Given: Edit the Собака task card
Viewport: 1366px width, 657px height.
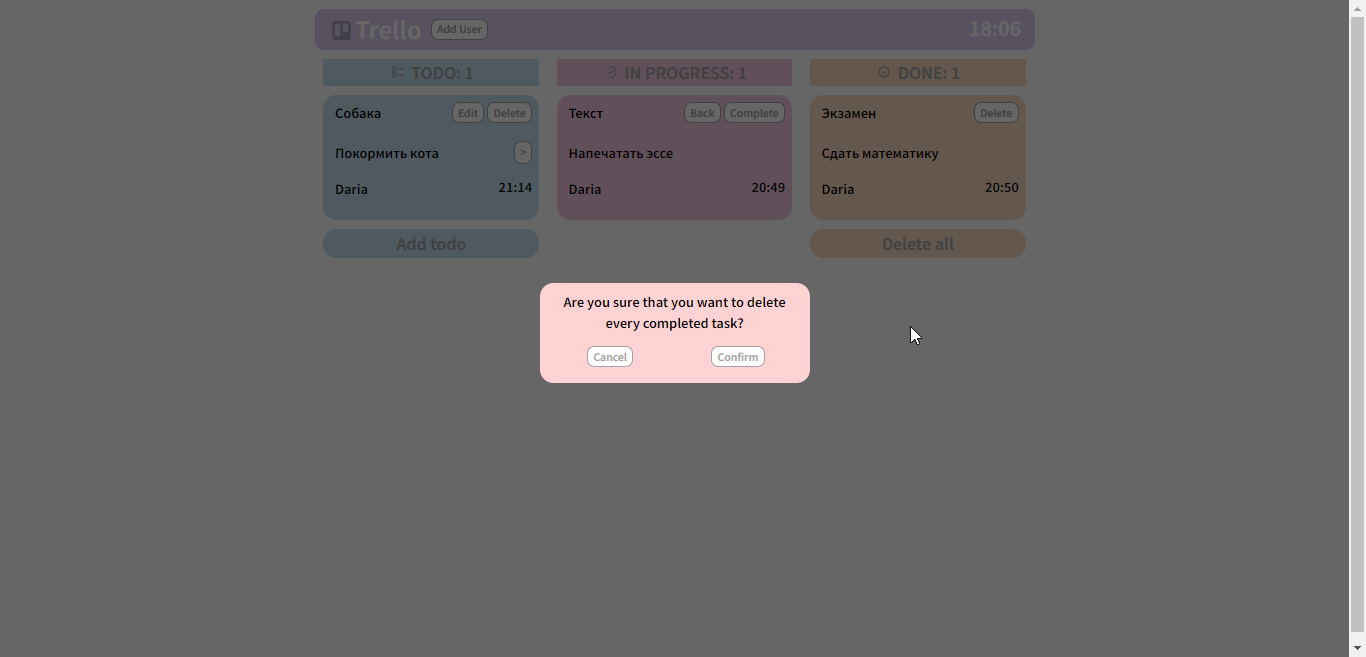Looking at the screenshot, I should pyautogui.click(x=468, y=113).
